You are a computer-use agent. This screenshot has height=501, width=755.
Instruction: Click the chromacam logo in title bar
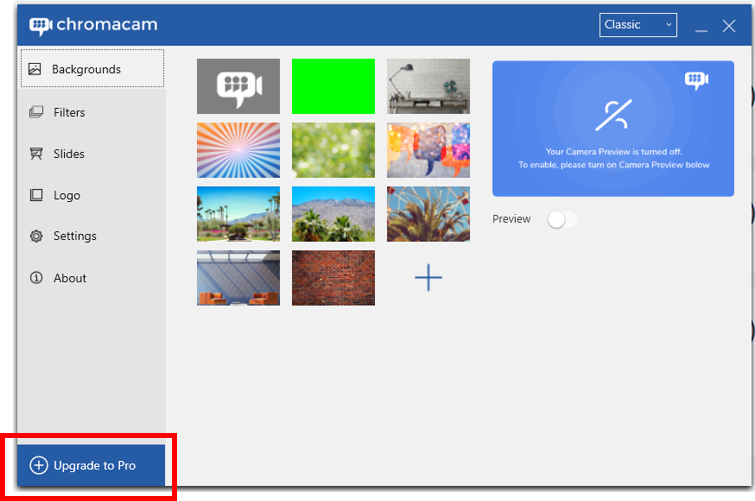pyautogui.click(x=93, y=25)
